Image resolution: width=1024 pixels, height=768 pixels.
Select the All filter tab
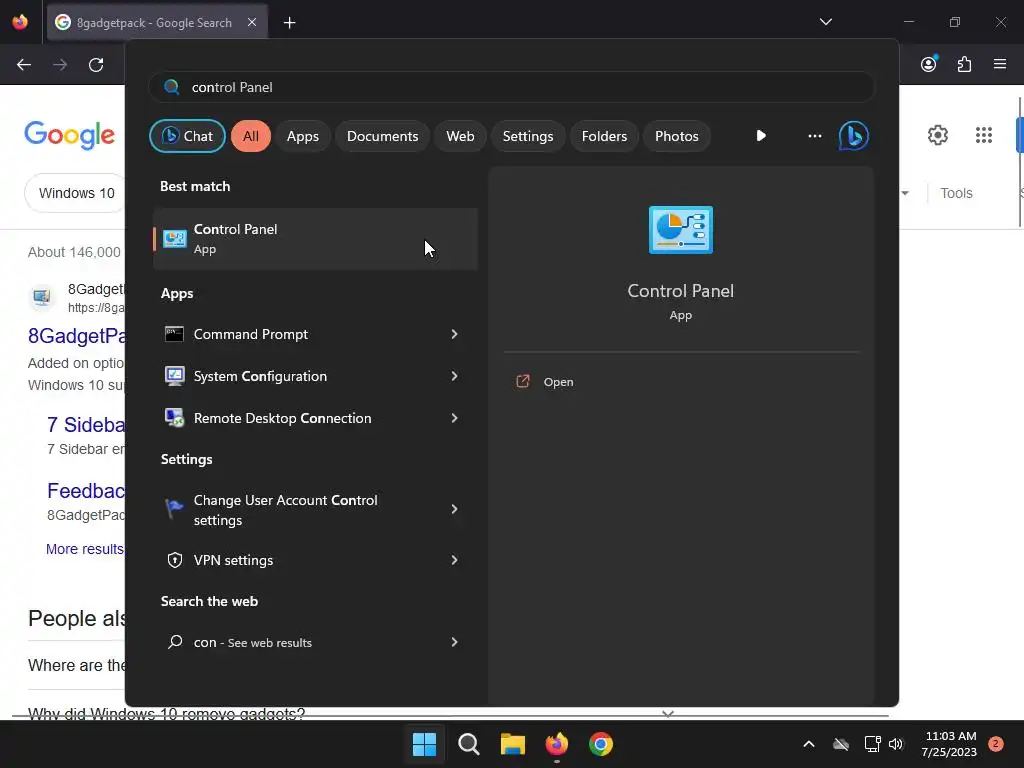coord(251,136)
